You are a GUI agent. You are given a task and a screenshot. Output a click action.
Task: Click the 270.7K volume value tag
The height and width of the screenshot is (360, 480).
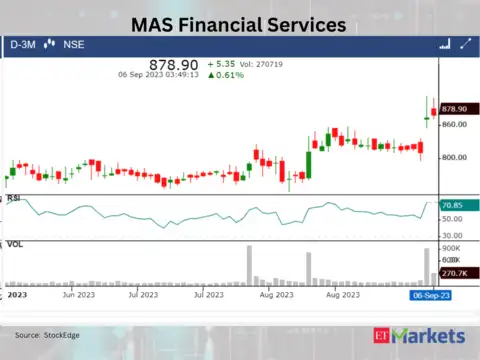pos(460,273)
